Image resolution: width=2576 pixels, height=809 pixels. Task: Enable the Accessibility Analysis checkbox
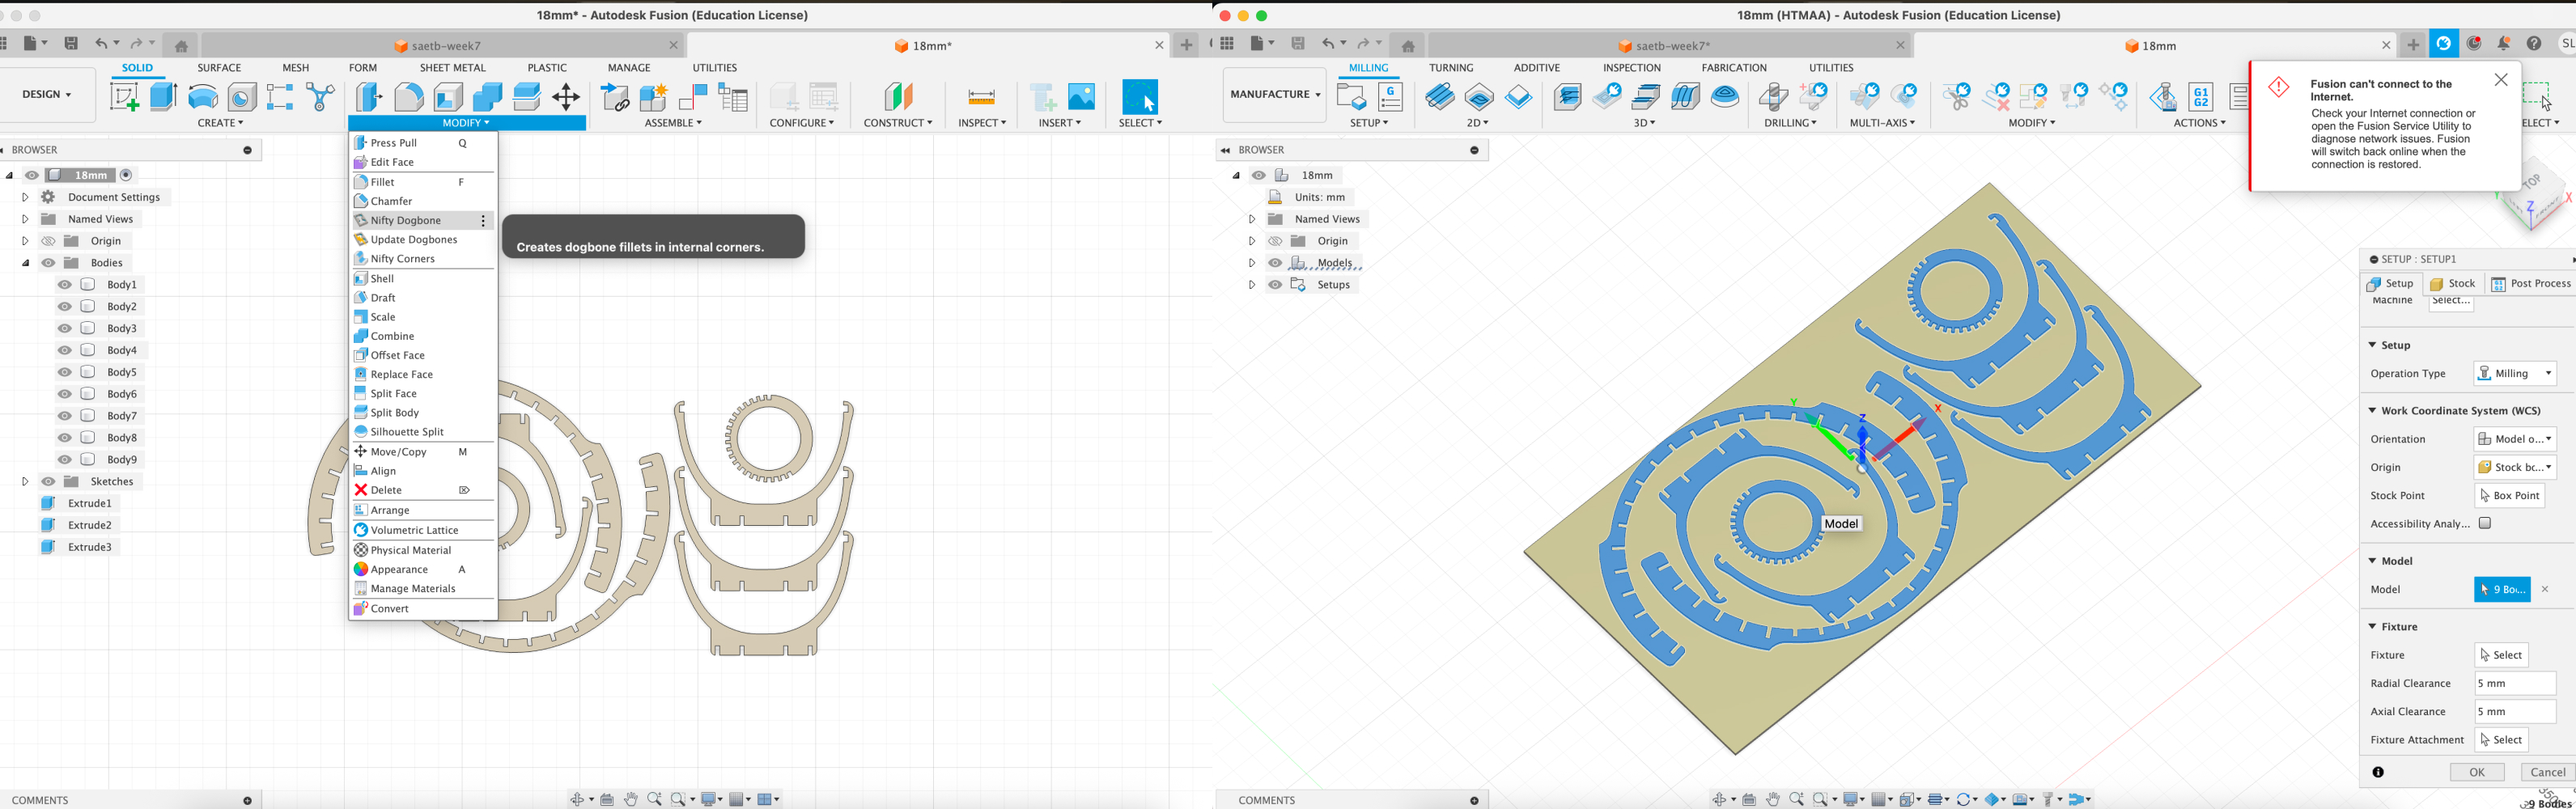2484,523
